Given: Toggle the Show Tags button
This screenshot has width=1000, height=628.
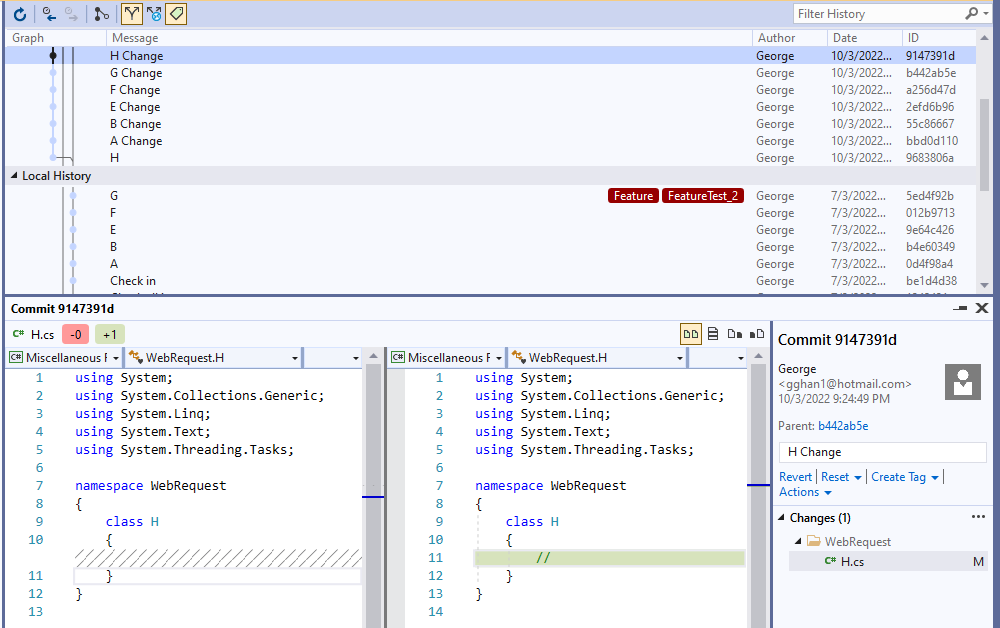Looking at the screenshot, I should click(176, 14).
